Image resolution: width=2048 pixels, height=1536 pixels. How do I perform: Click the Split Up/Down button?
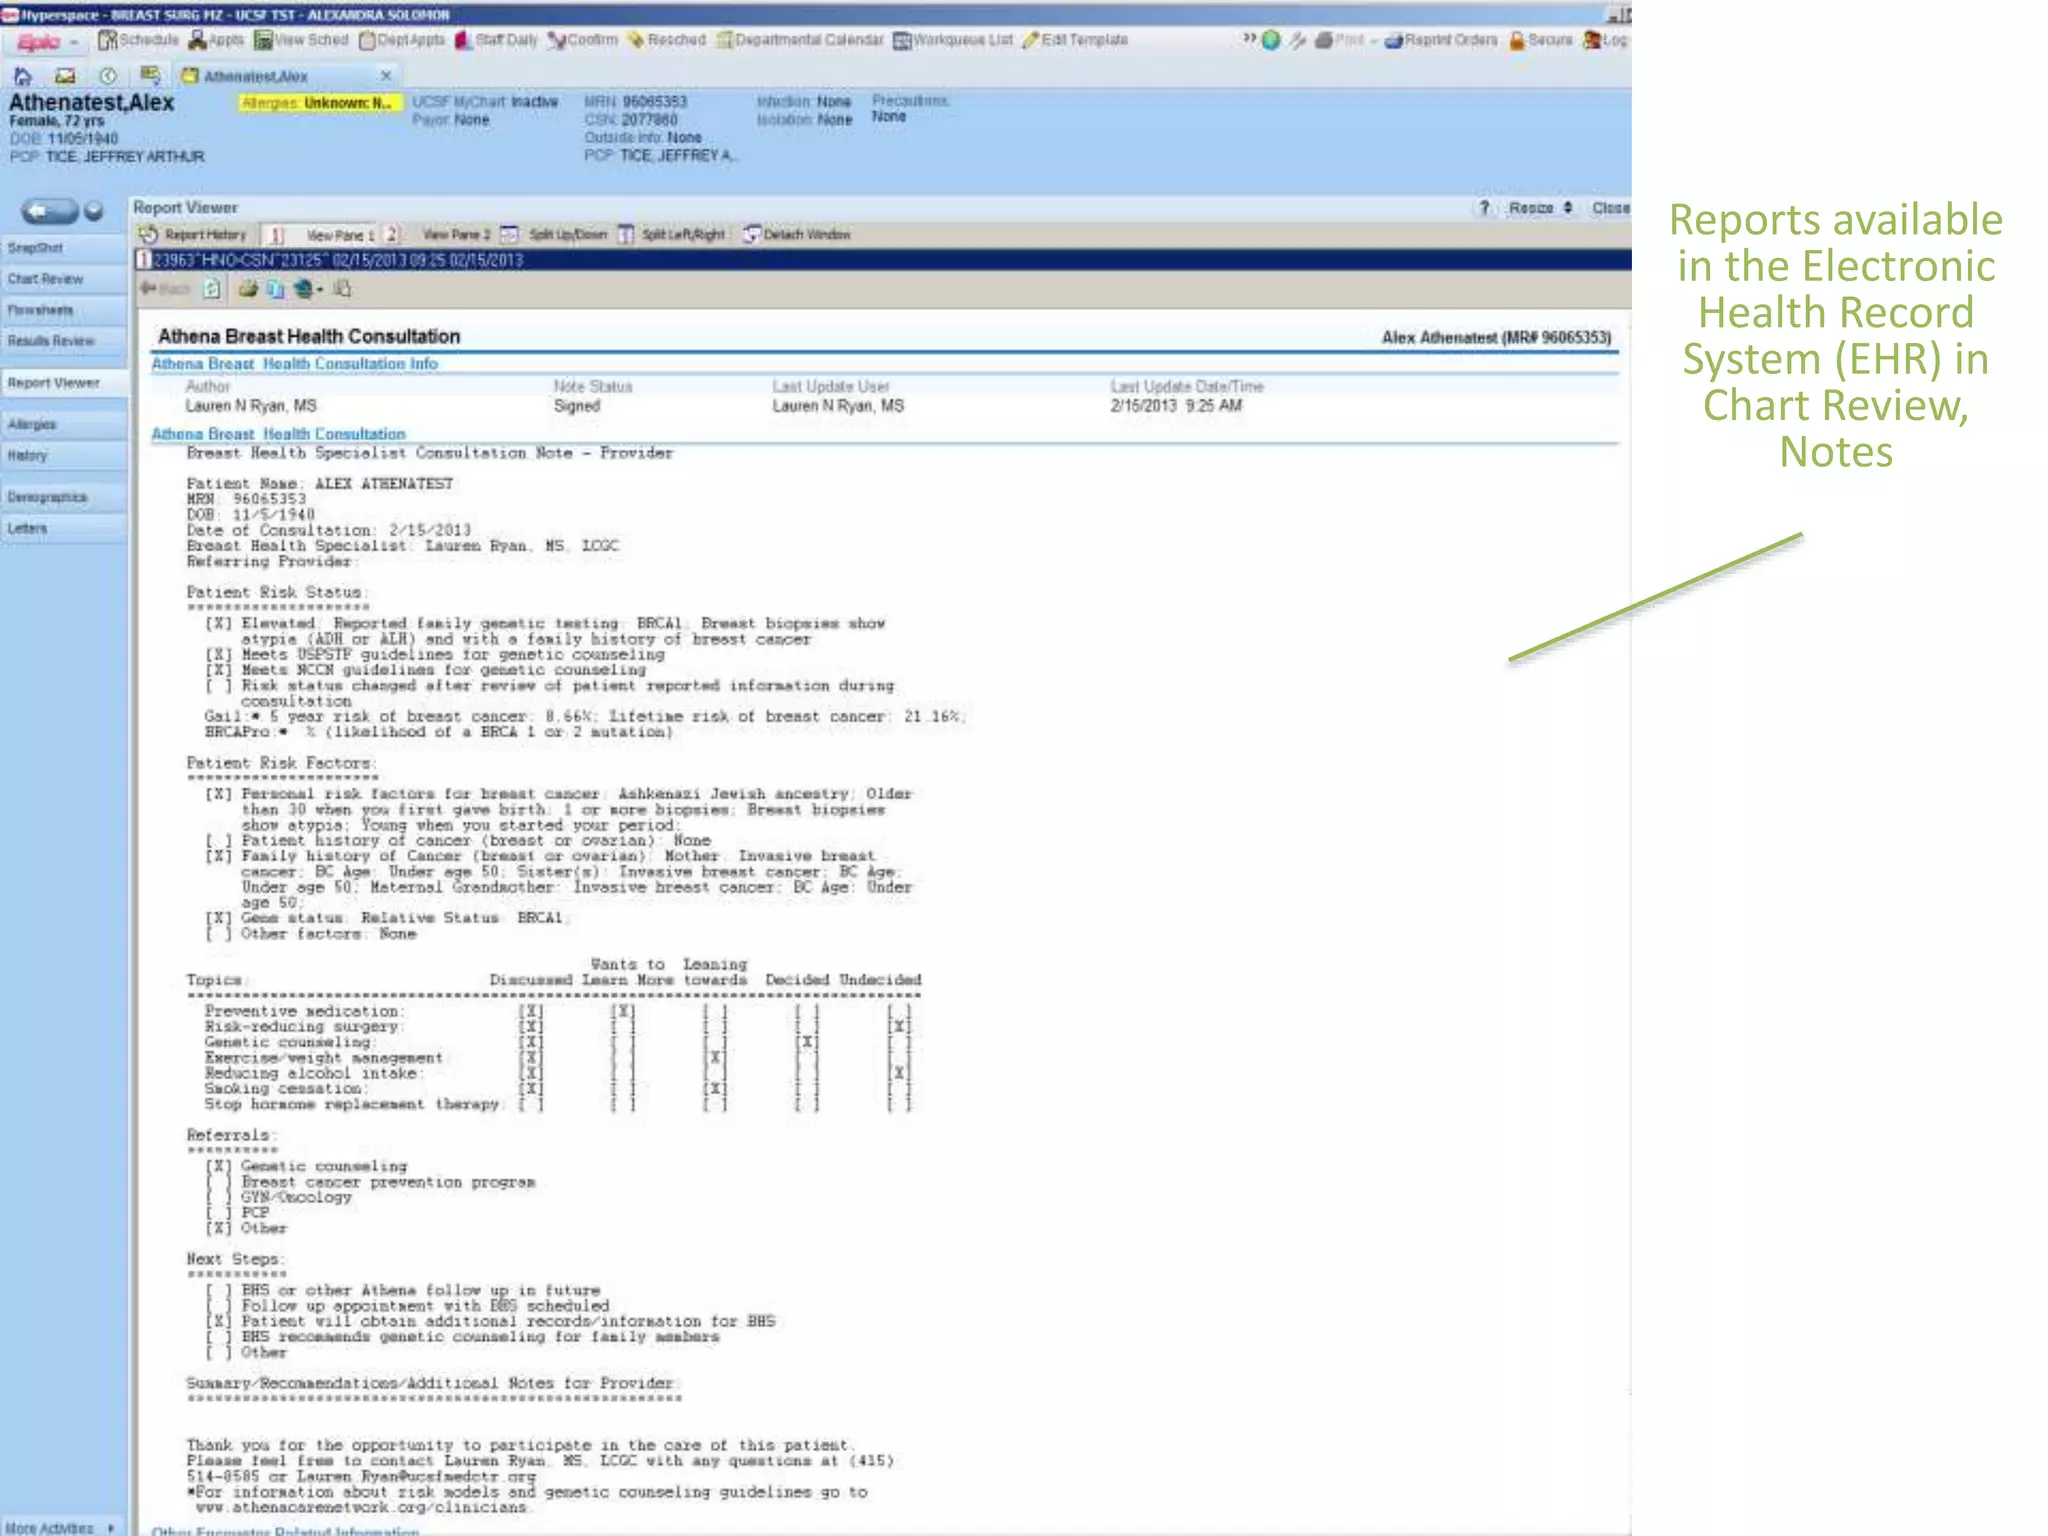(554, 234)
